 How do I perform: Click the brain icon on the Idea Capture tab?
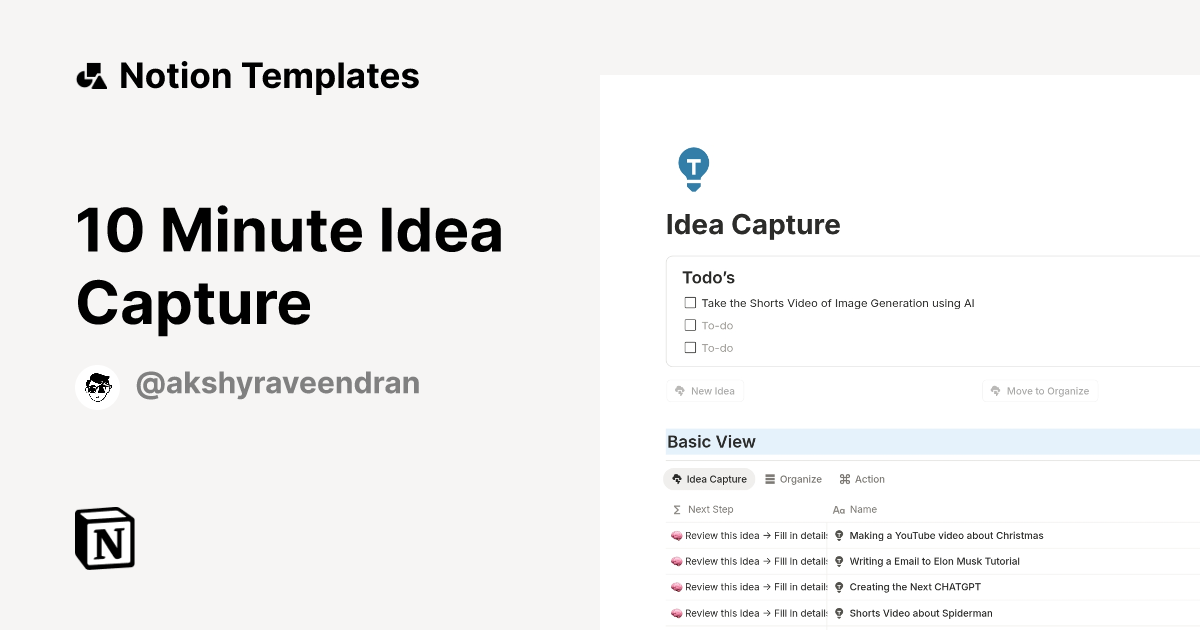(676, 479)
